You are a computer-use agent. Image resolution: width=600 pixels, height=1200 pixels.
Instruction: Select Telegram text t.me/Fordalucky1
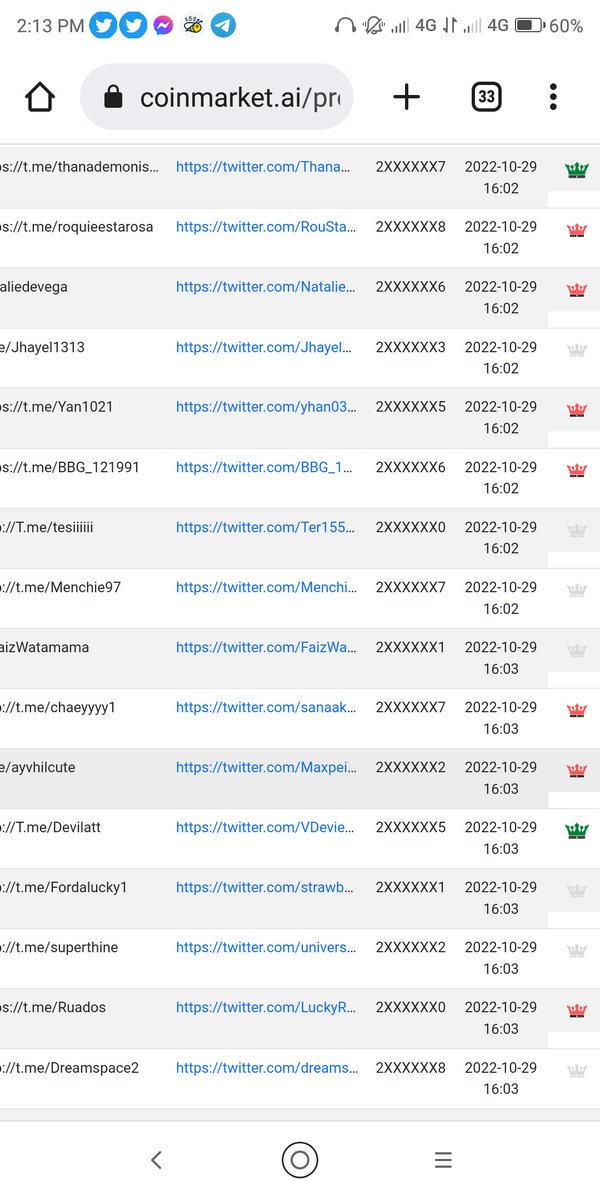[71, 887]
